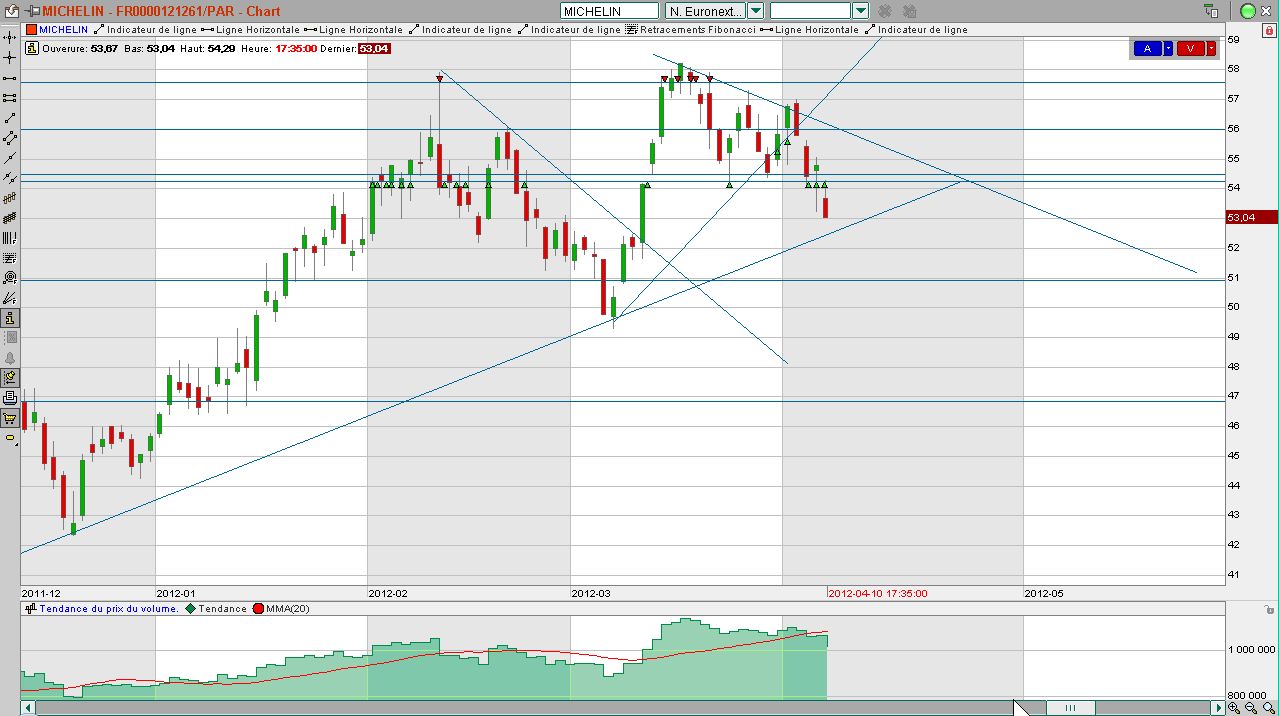Open the empty combo box dropdown arrow
This screenshot has width=1279, height=716.
click(x=861, y=11)
